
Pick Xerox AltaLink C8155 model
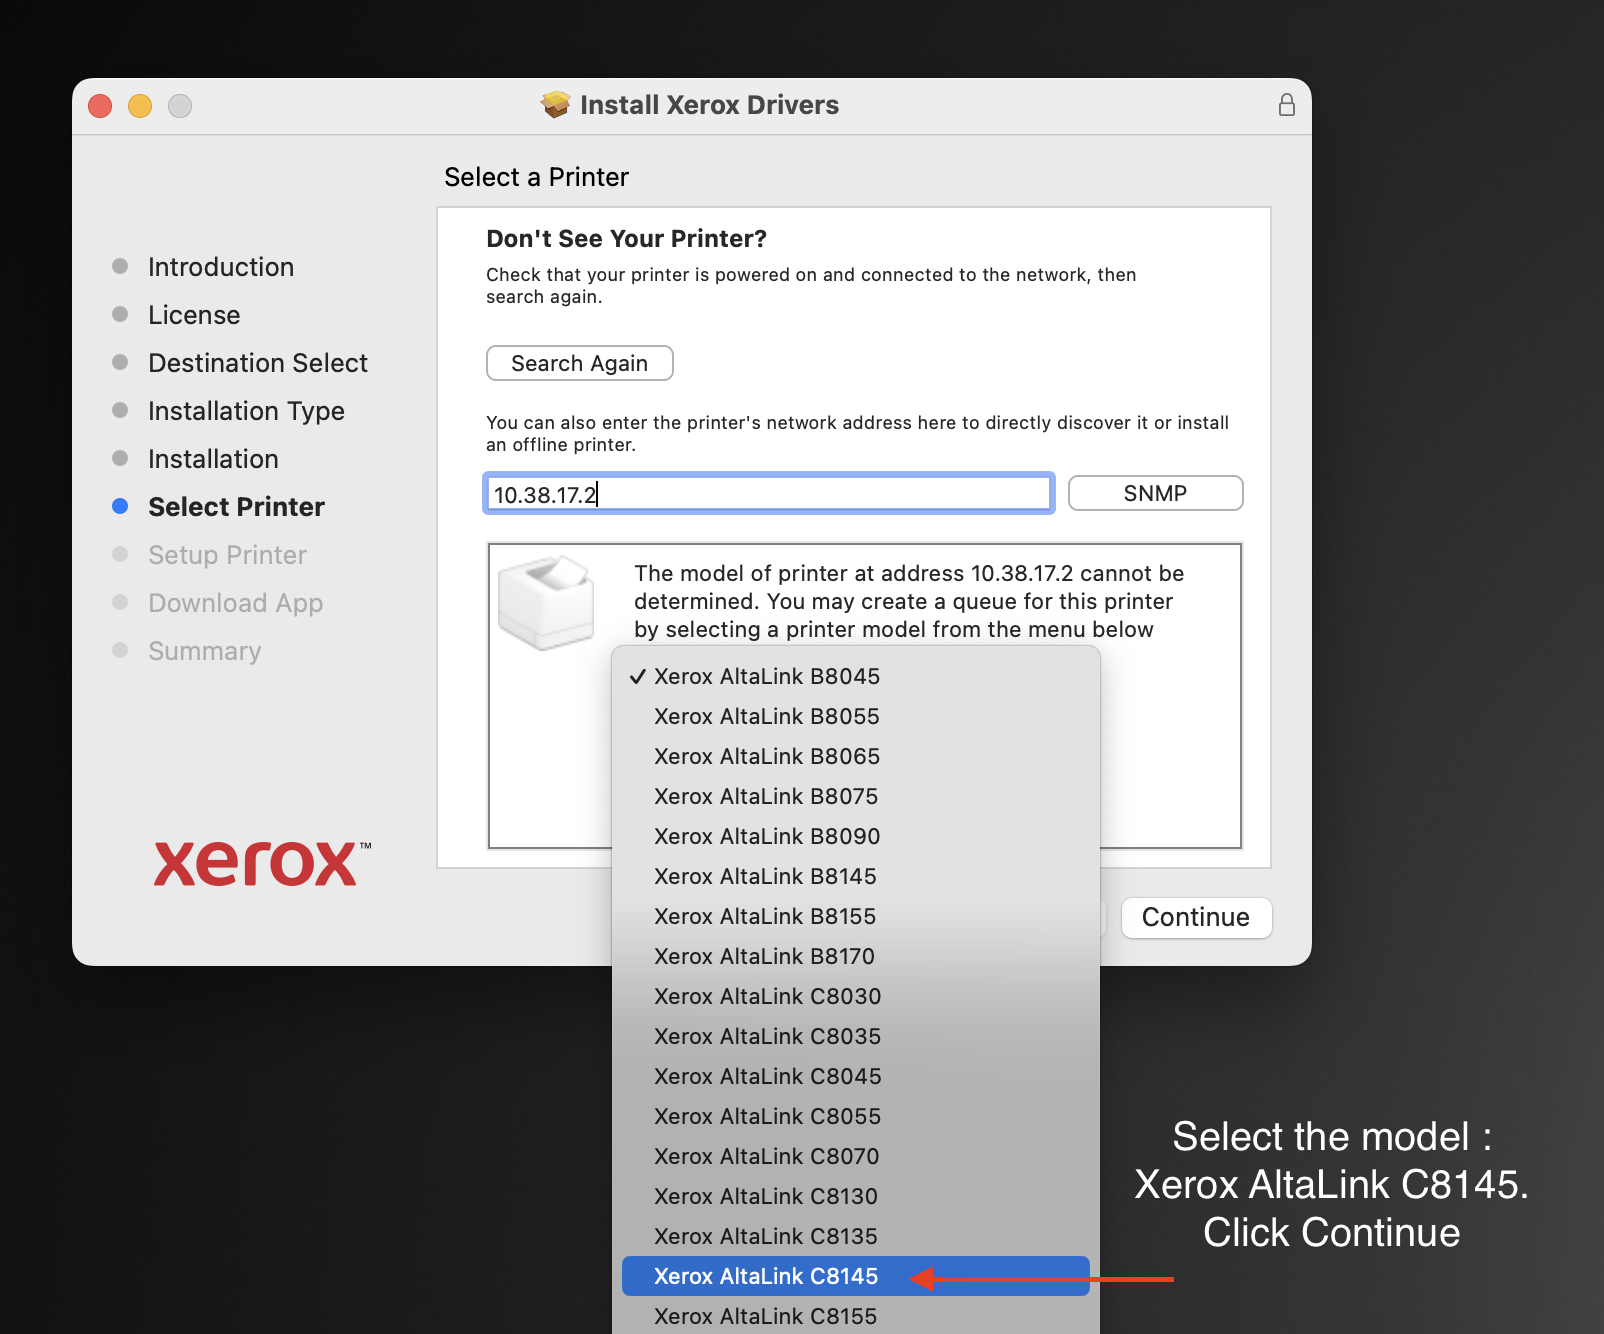(x=766, y=1316)
